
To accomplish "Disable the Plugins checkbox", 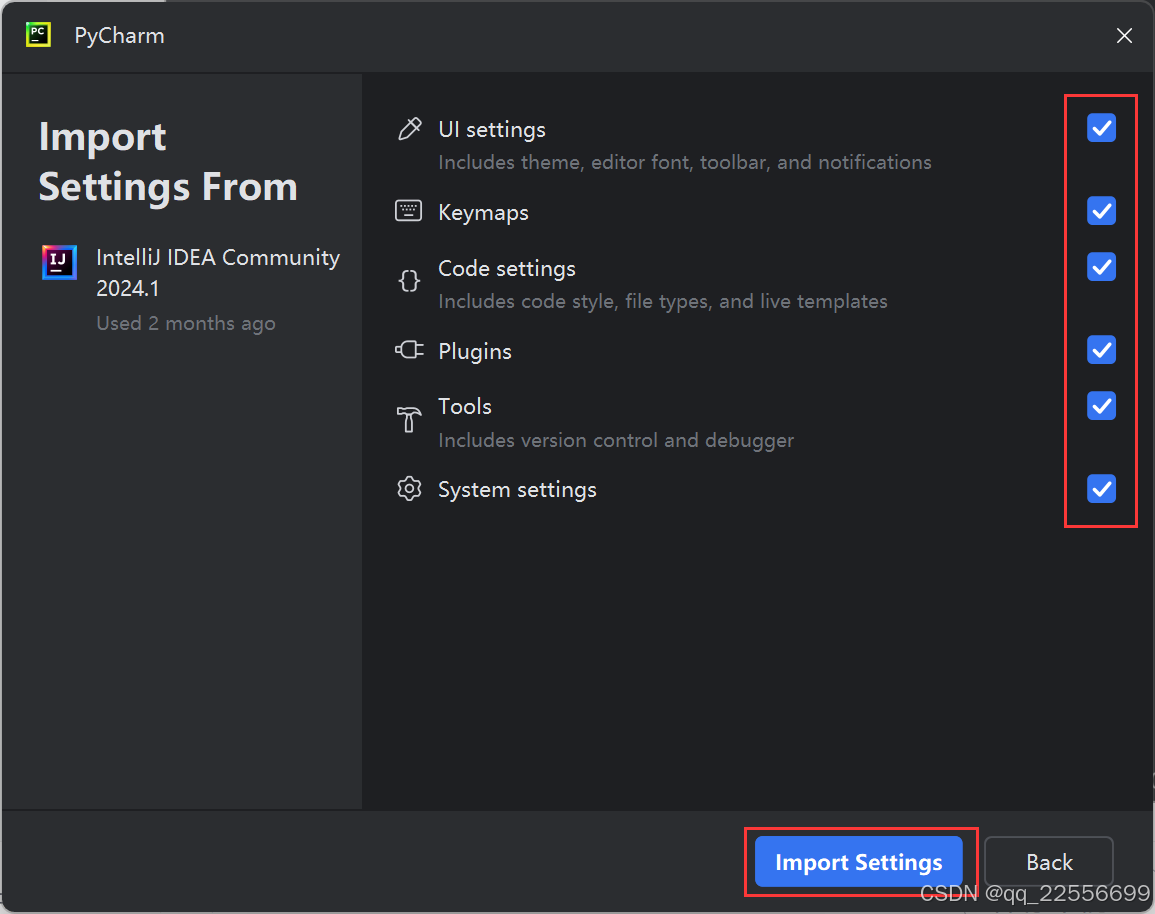I will (1101, 350).
